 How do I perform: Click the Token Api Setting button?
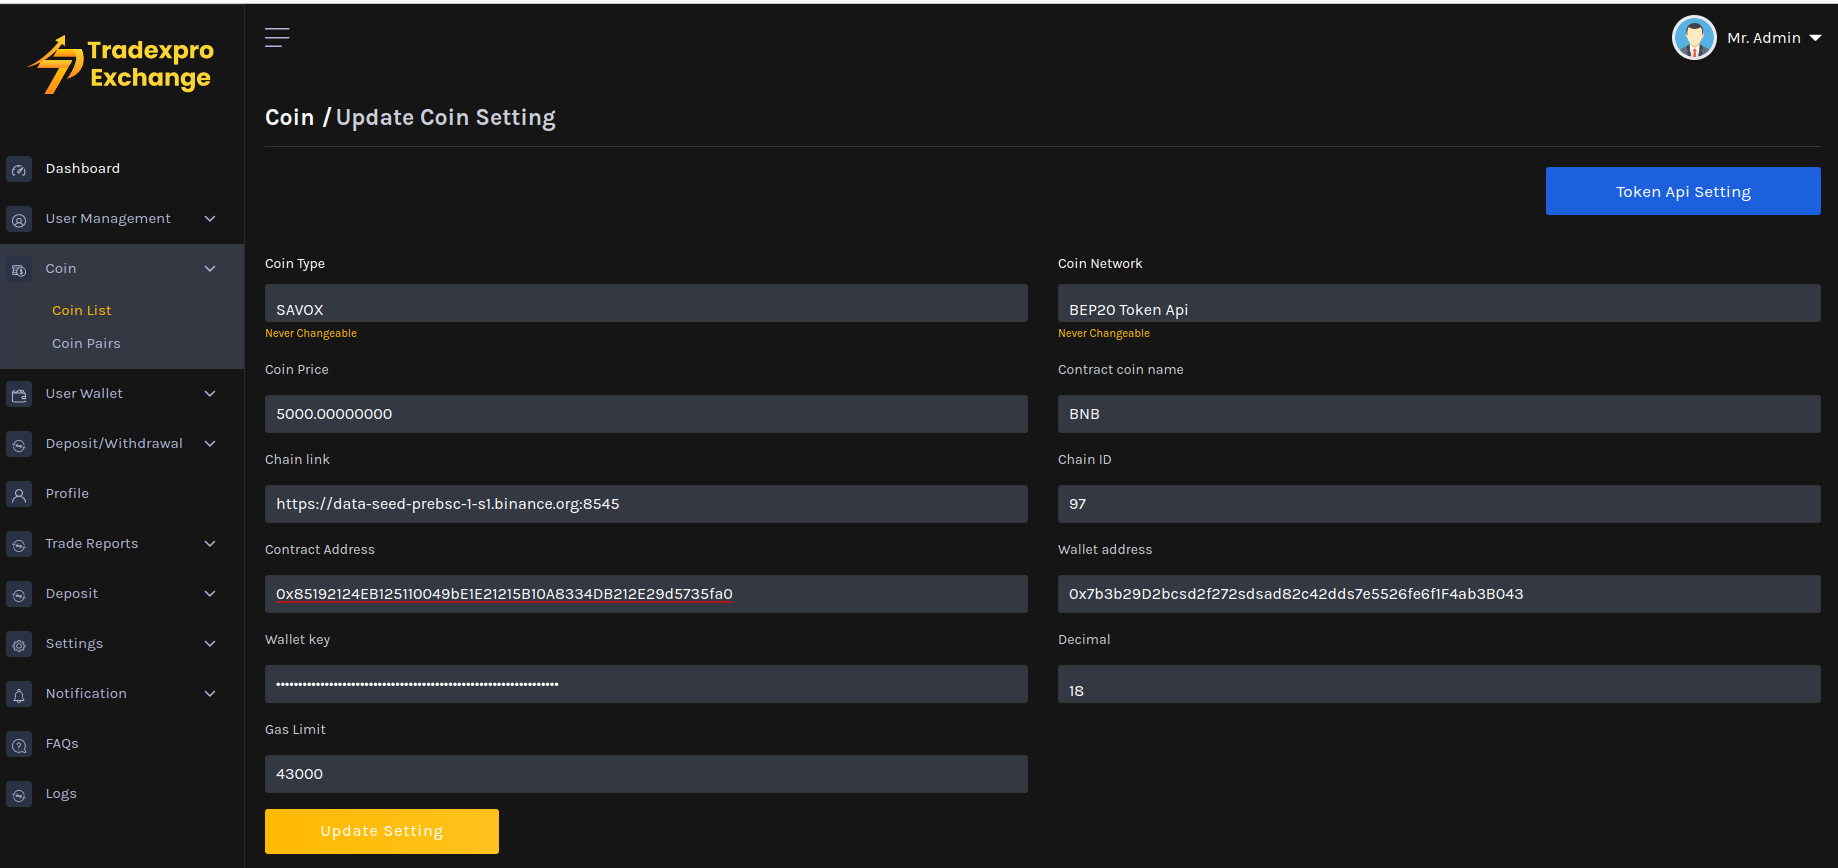tap(1683, 191)
